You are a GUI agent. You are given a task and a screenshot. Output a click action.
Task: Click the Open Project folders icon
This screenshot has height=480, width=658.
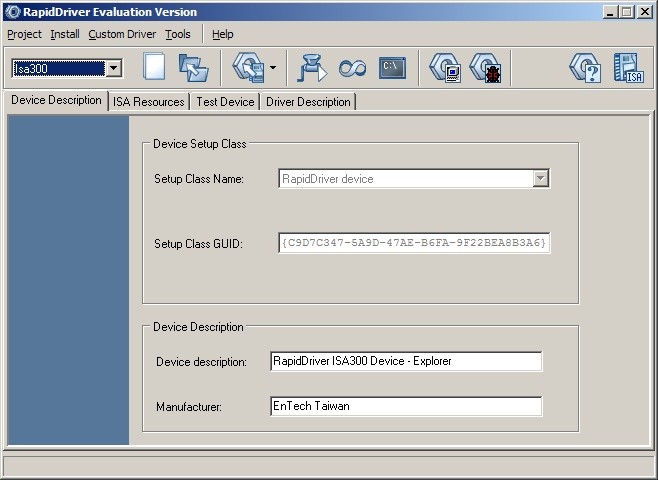(x=193, y=67)
